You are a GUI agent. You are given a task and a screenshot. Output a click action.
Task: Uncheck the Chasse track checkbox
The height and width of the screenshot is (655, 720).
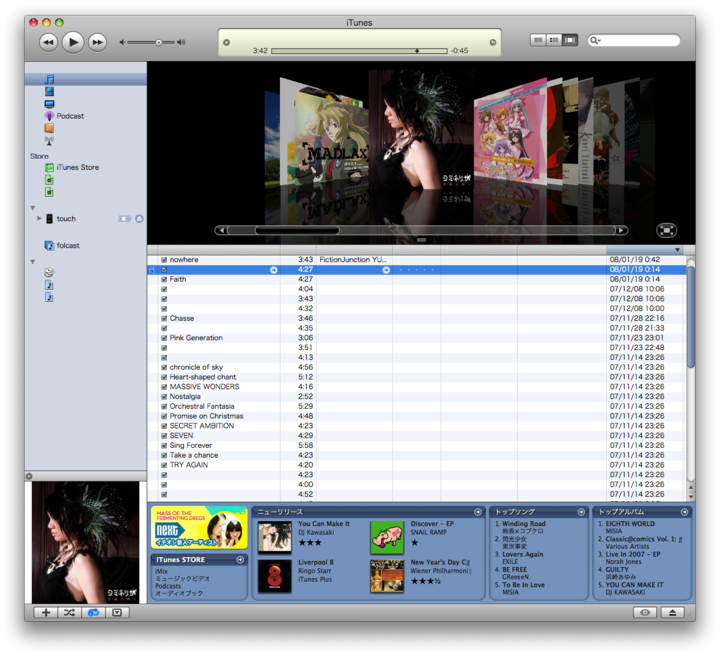(x=164, y=318)
